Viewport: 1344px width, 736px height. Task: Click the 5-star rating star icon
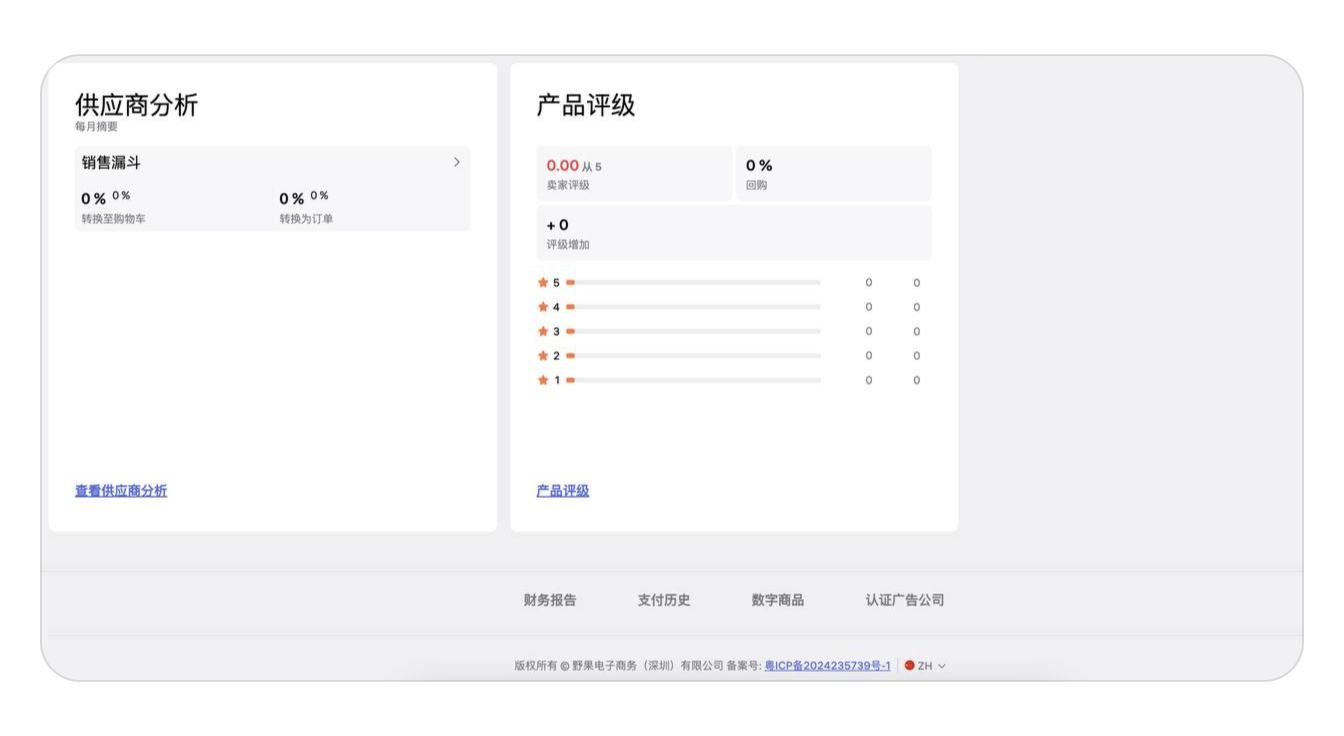(543, 283)
